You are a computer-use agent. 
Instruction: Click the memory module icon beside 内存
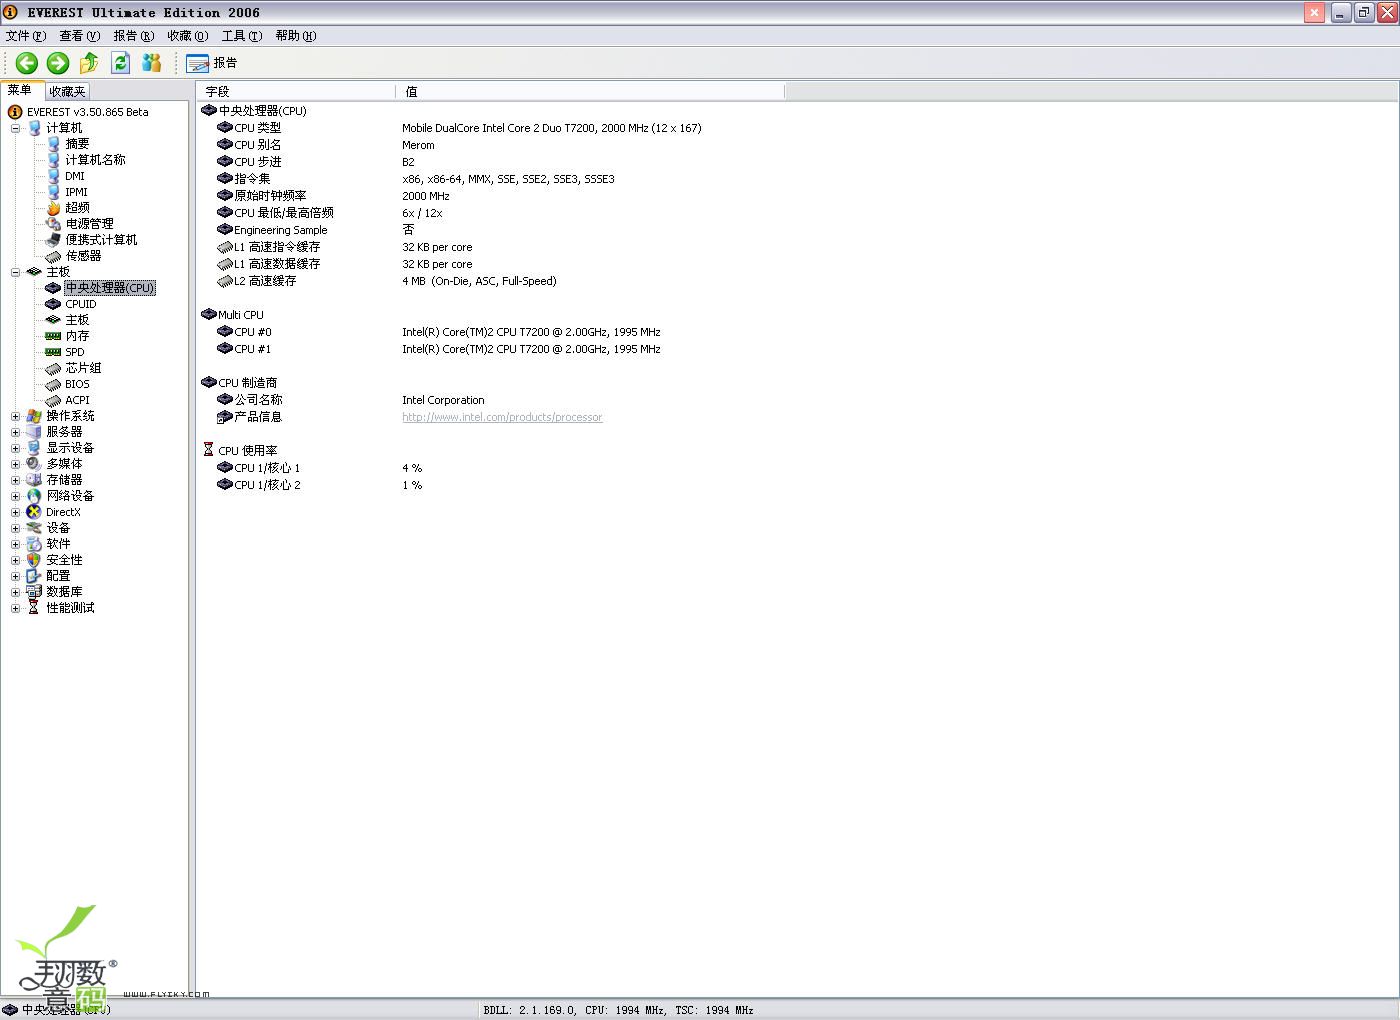click(x=53, y=336)
